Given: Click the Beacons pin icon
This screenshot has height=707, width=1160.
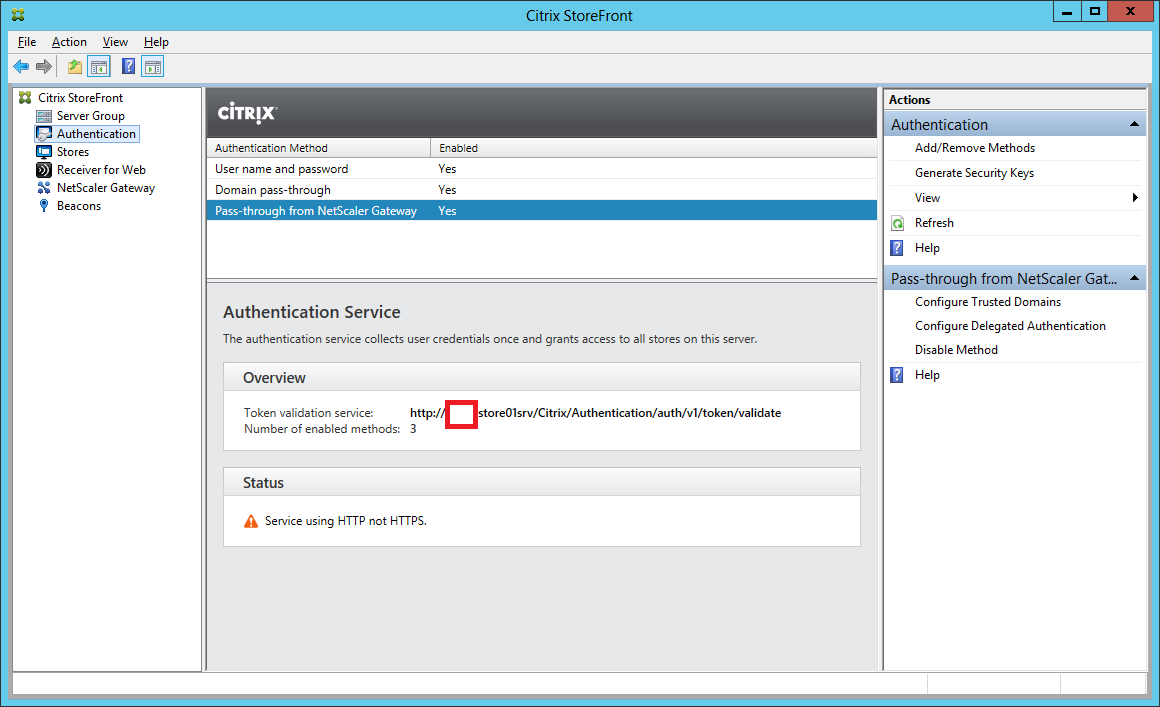Looking at the screenshot, I should 44,206.
